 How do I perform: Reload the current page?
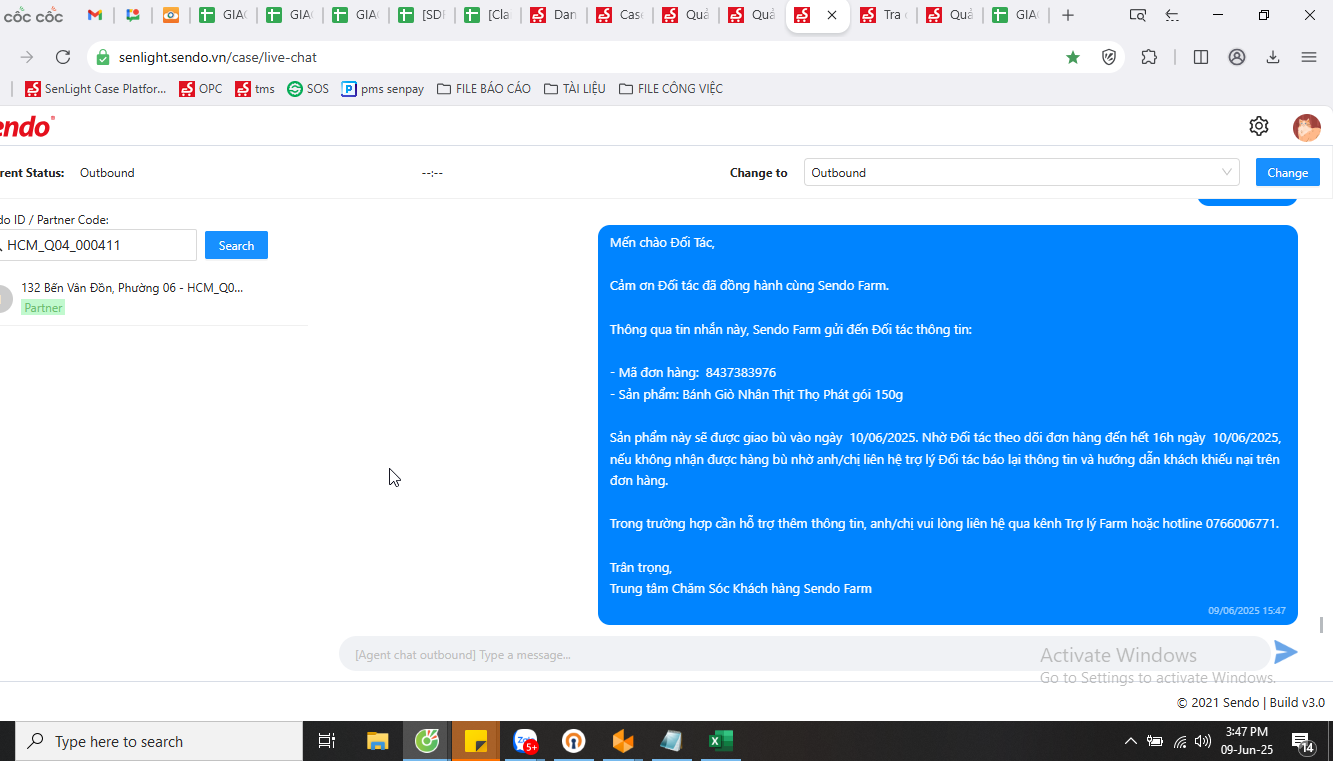[63, 57]
